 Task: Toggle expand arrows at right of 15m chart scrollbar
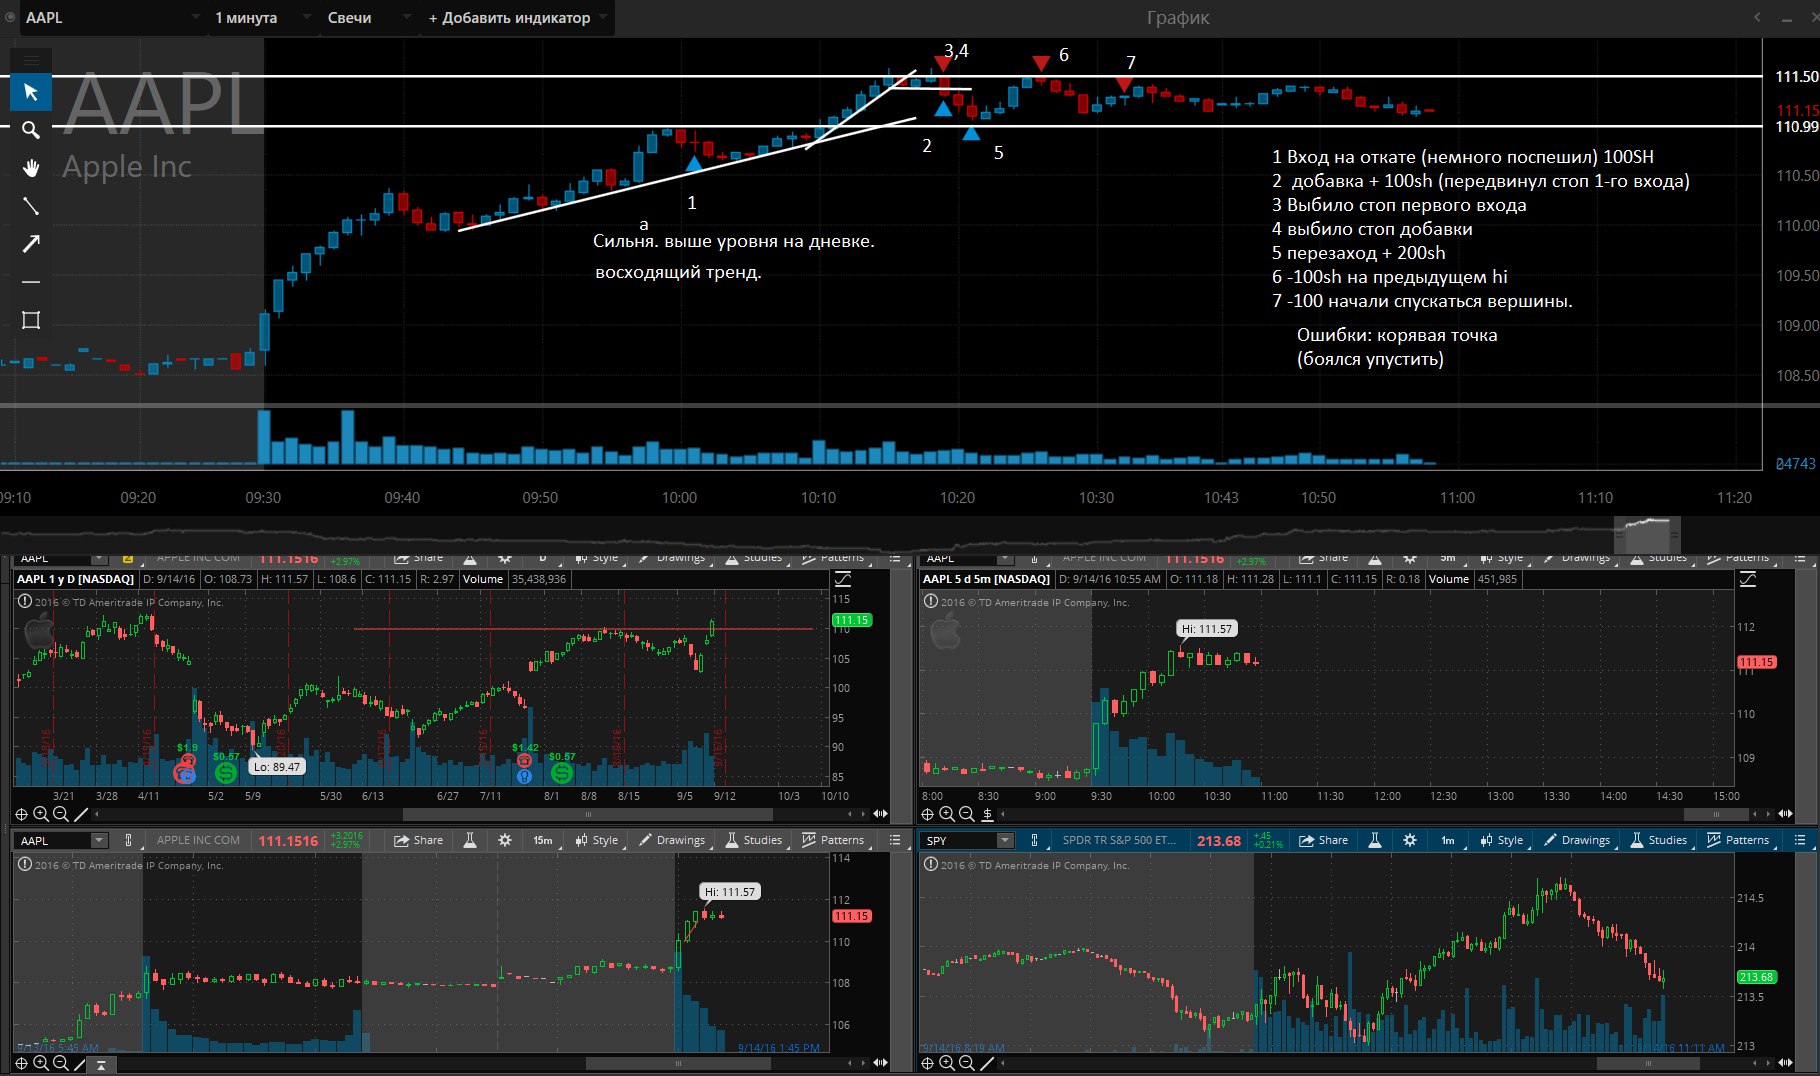(881, 1063)
